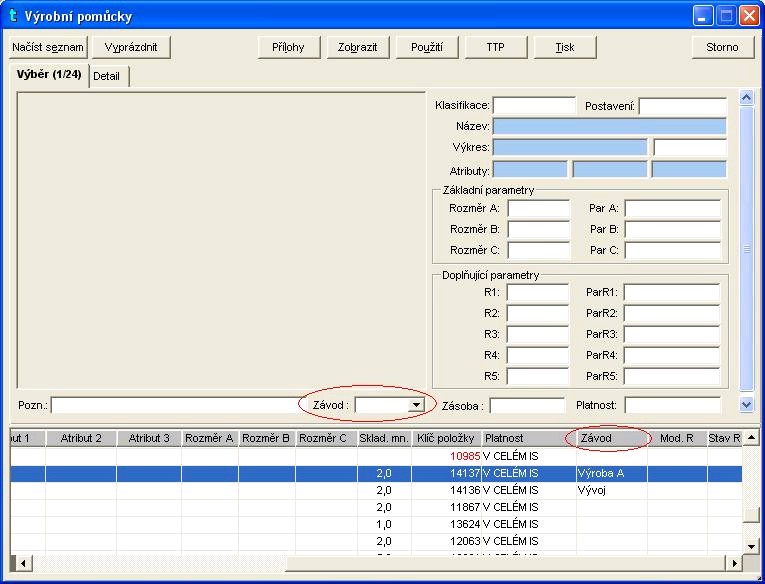Click into the Název field
Screen dimensions: 765x584
(x=609, y=126)
